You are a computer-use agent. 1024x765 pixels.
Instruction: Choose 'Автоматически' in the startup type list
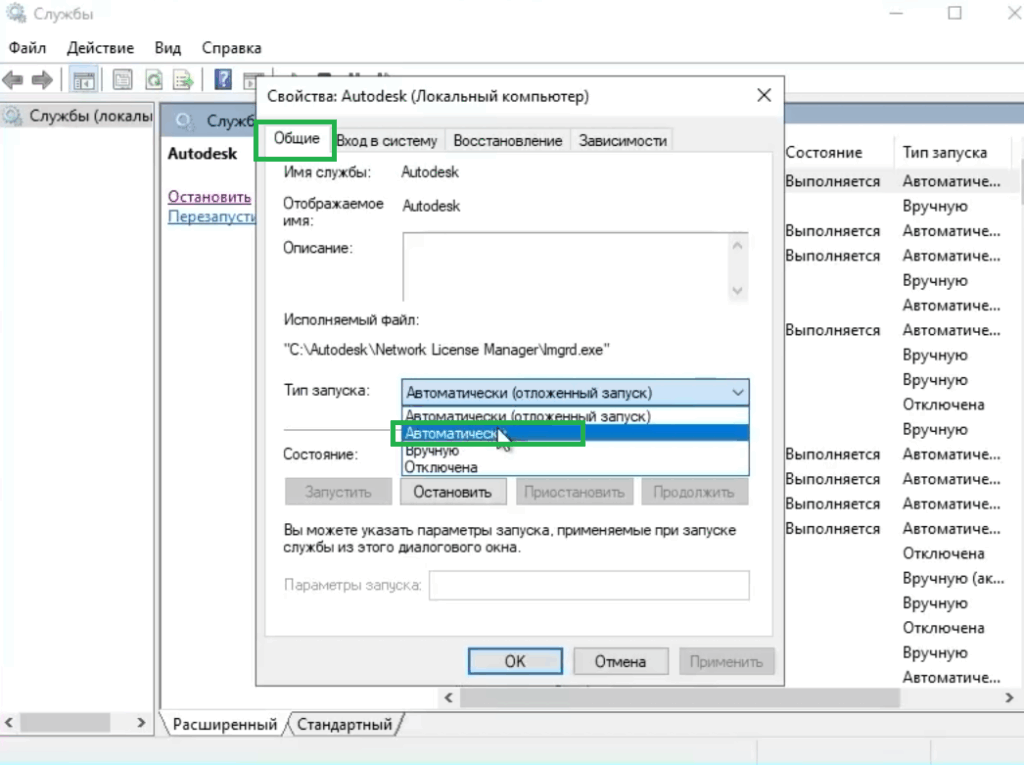450,434
